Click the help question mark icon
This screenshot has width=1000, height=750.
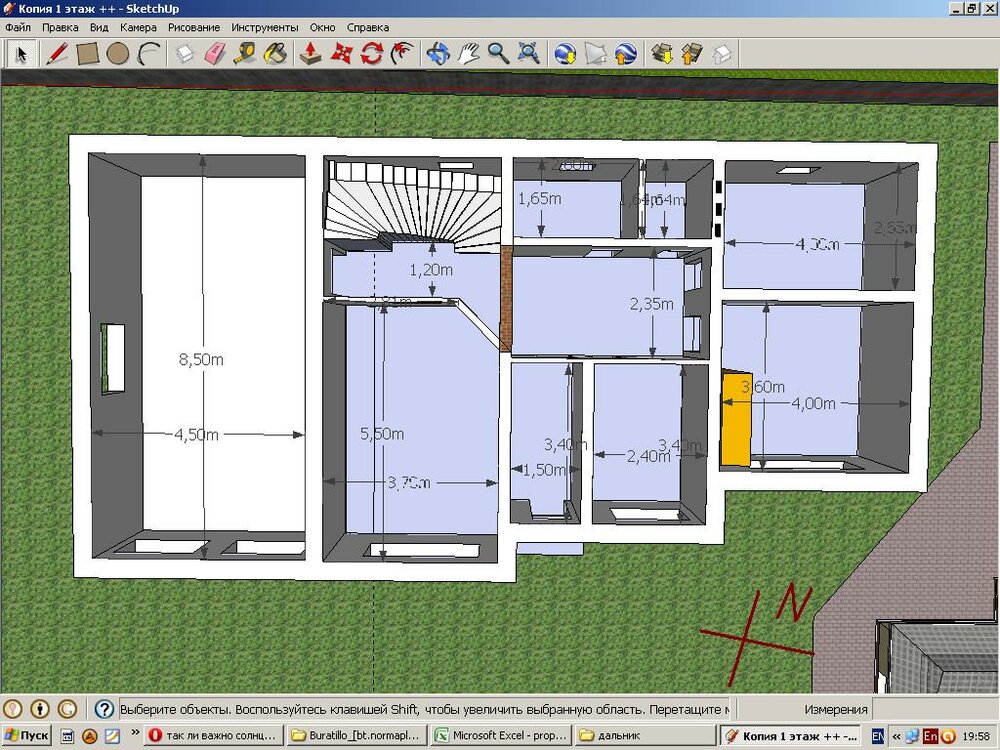pos(104,709)
